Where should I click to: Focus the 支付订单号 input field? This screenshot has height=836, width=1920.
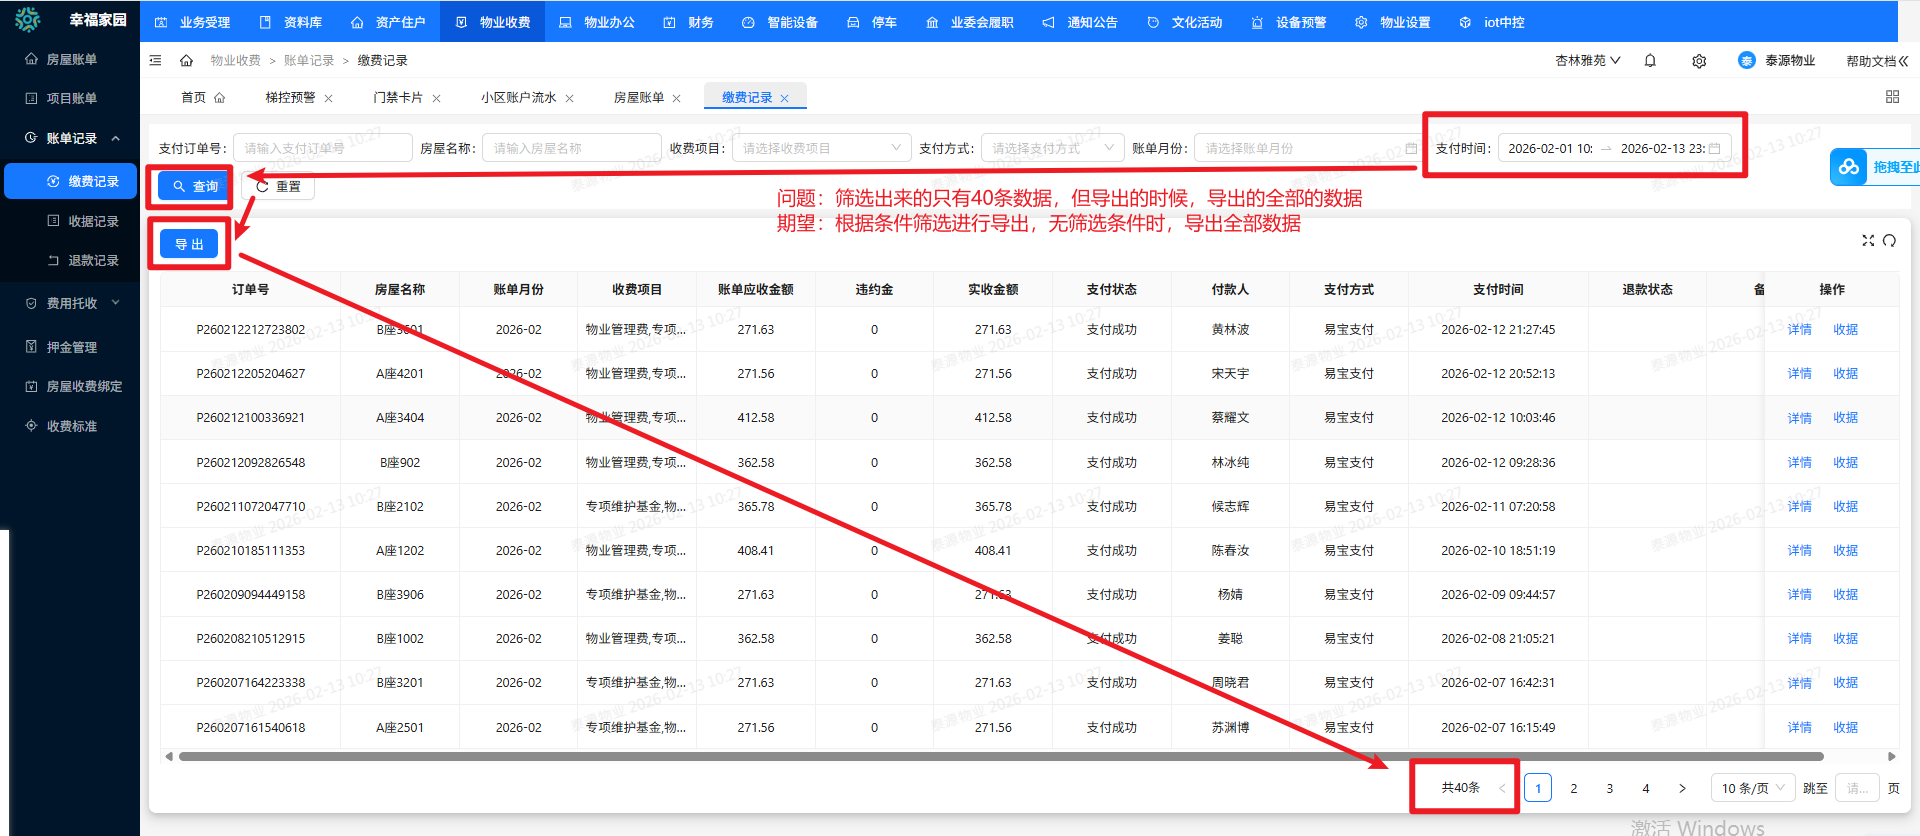click(x=323, y=148)
